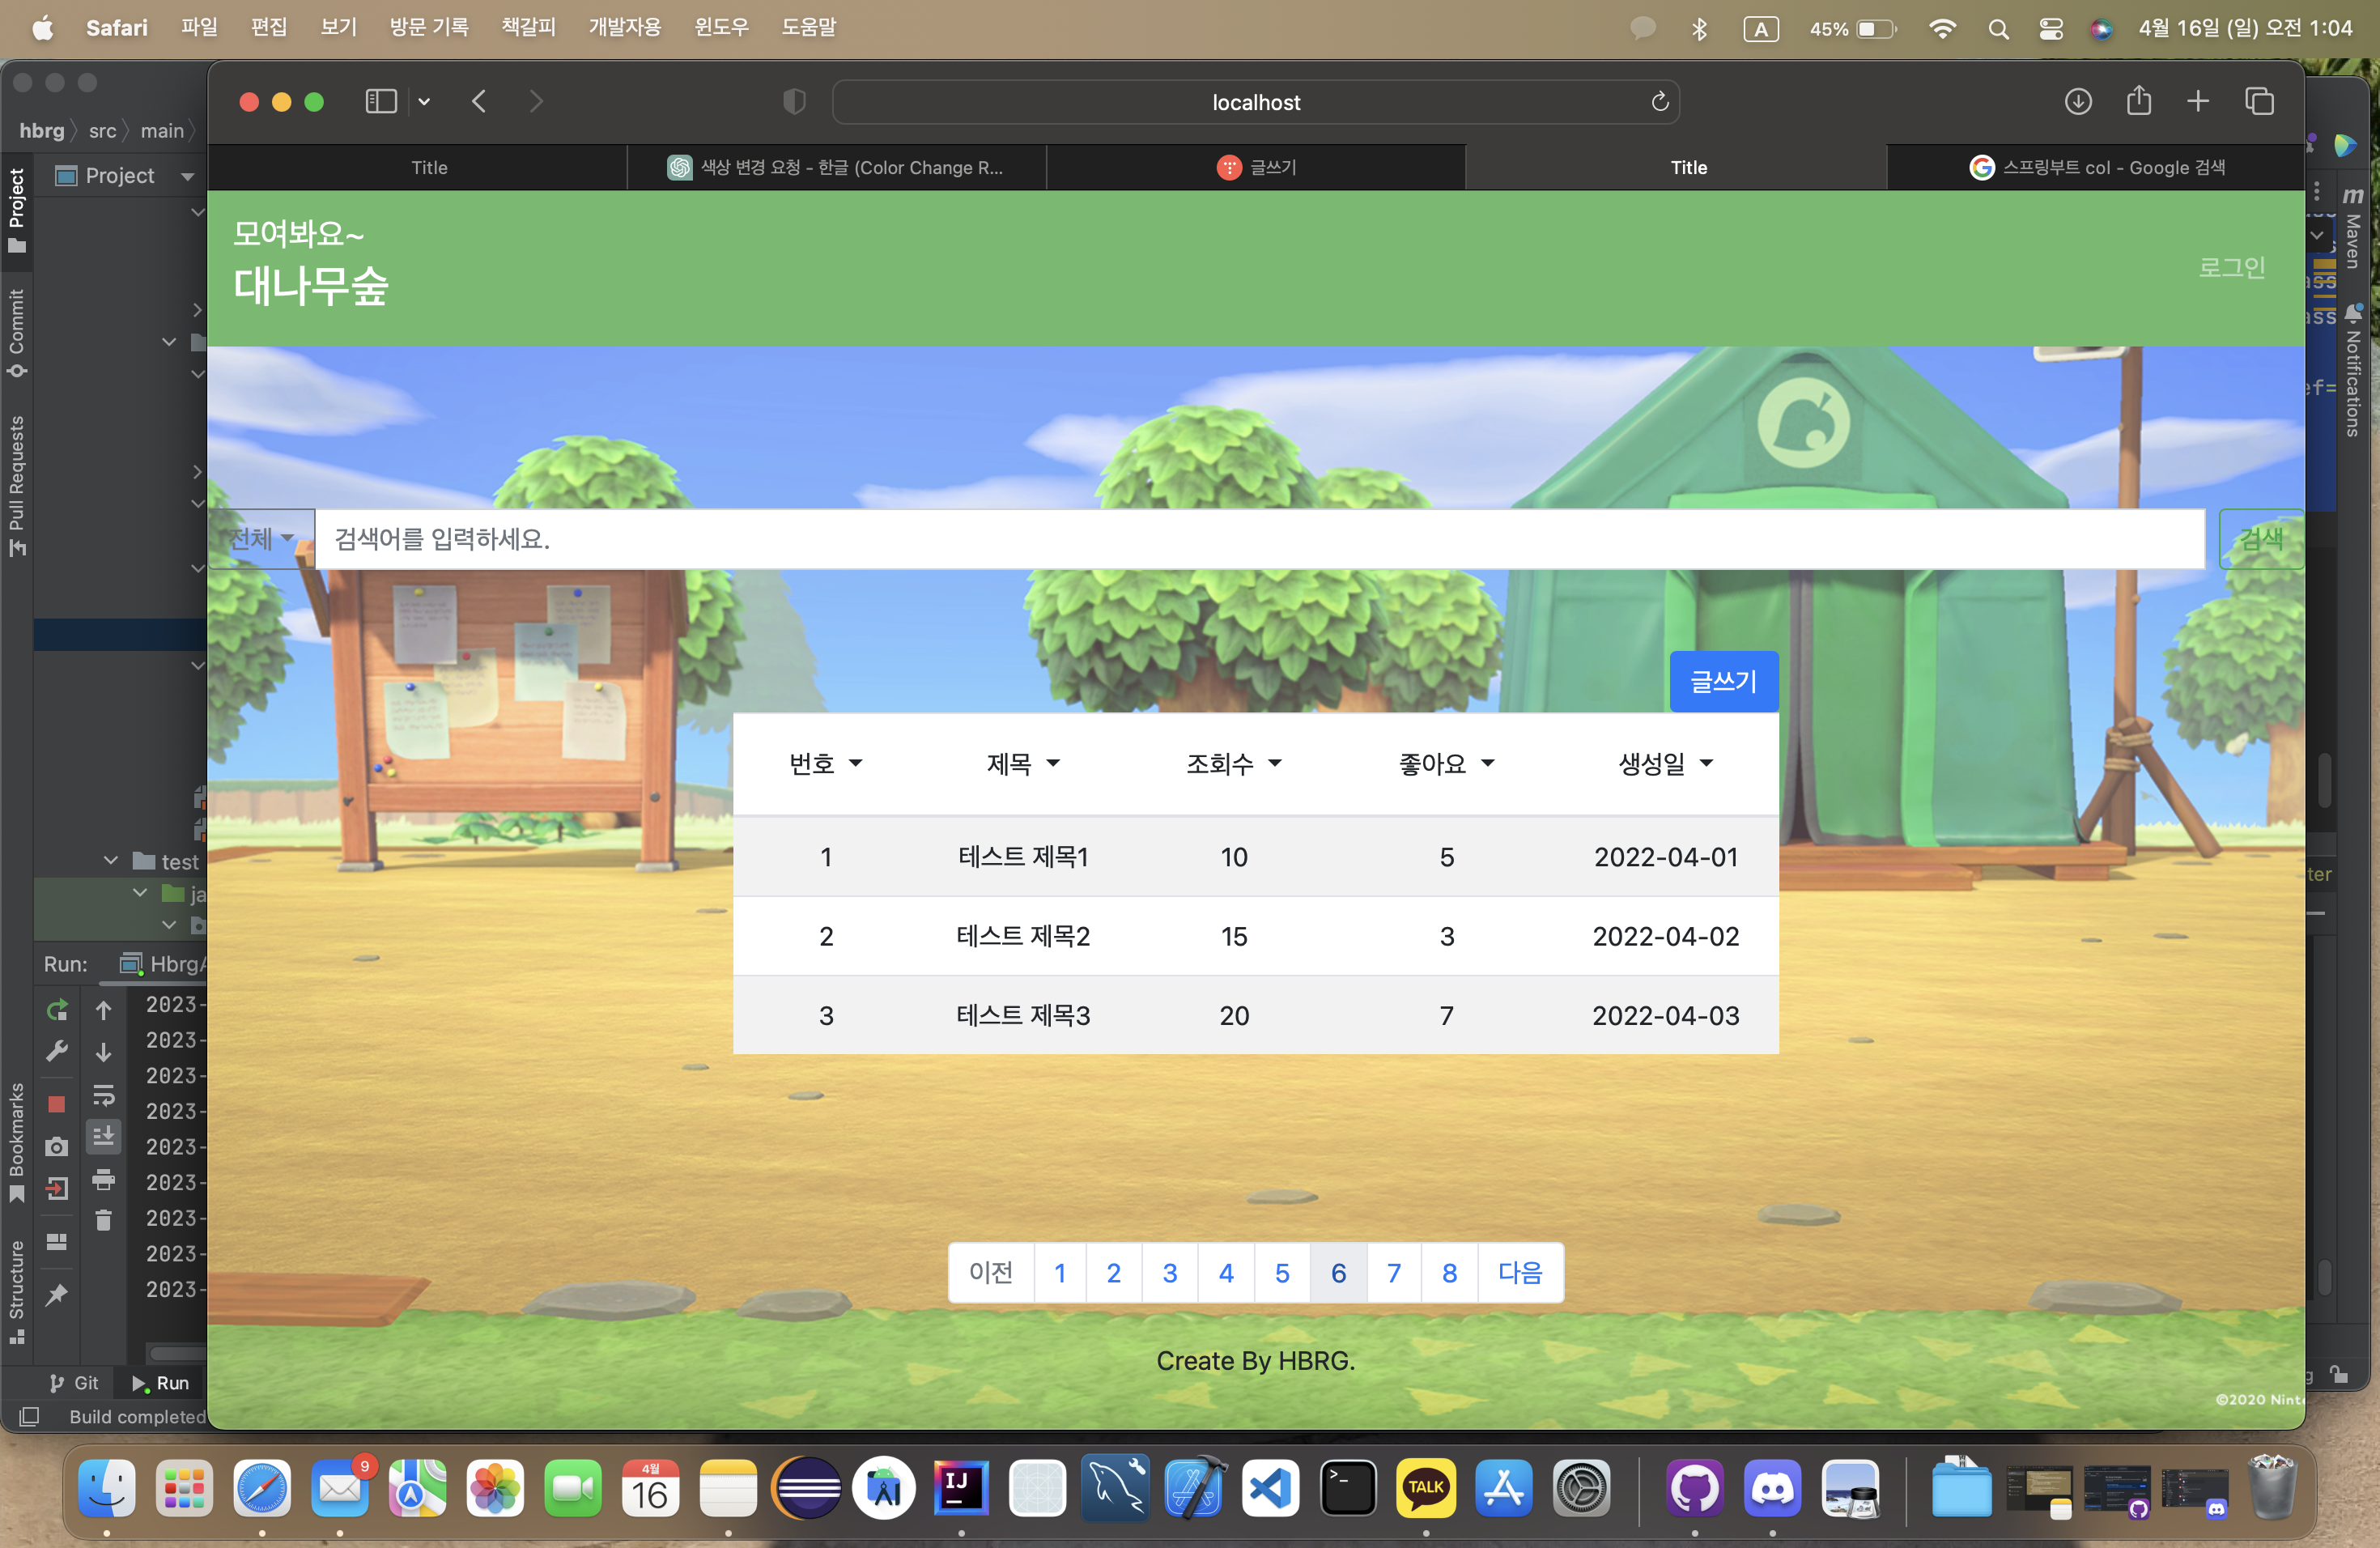Click the Share icon in Safari toolbar
The image size is (2380, 1548).
tap(2138, 100)
